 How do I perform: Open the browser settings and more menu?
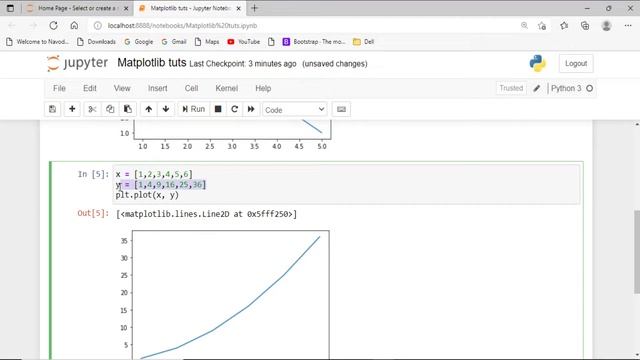(x=628, y=26)
